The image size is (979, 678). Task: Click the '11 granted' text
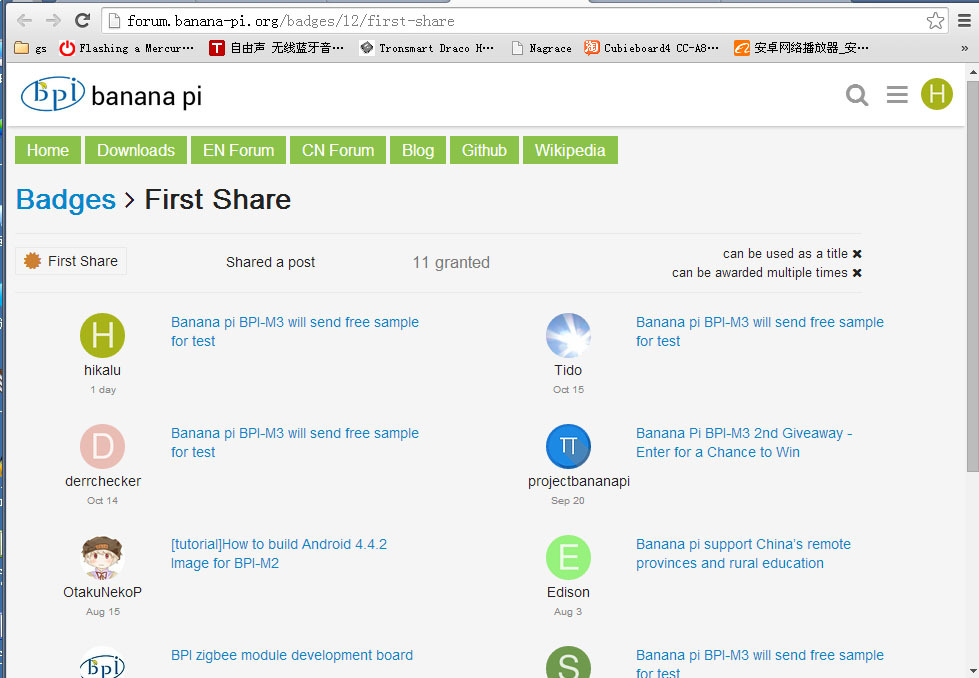click(451, 263)
